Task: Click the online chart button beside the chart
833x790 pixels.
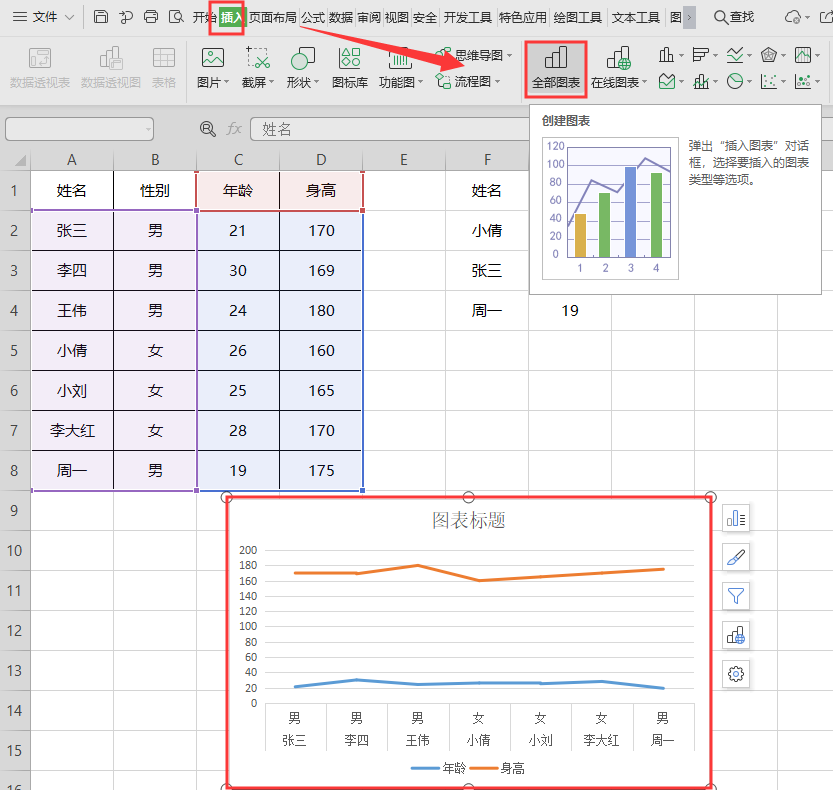Action: pyautogui.click(x=736, y=635)
